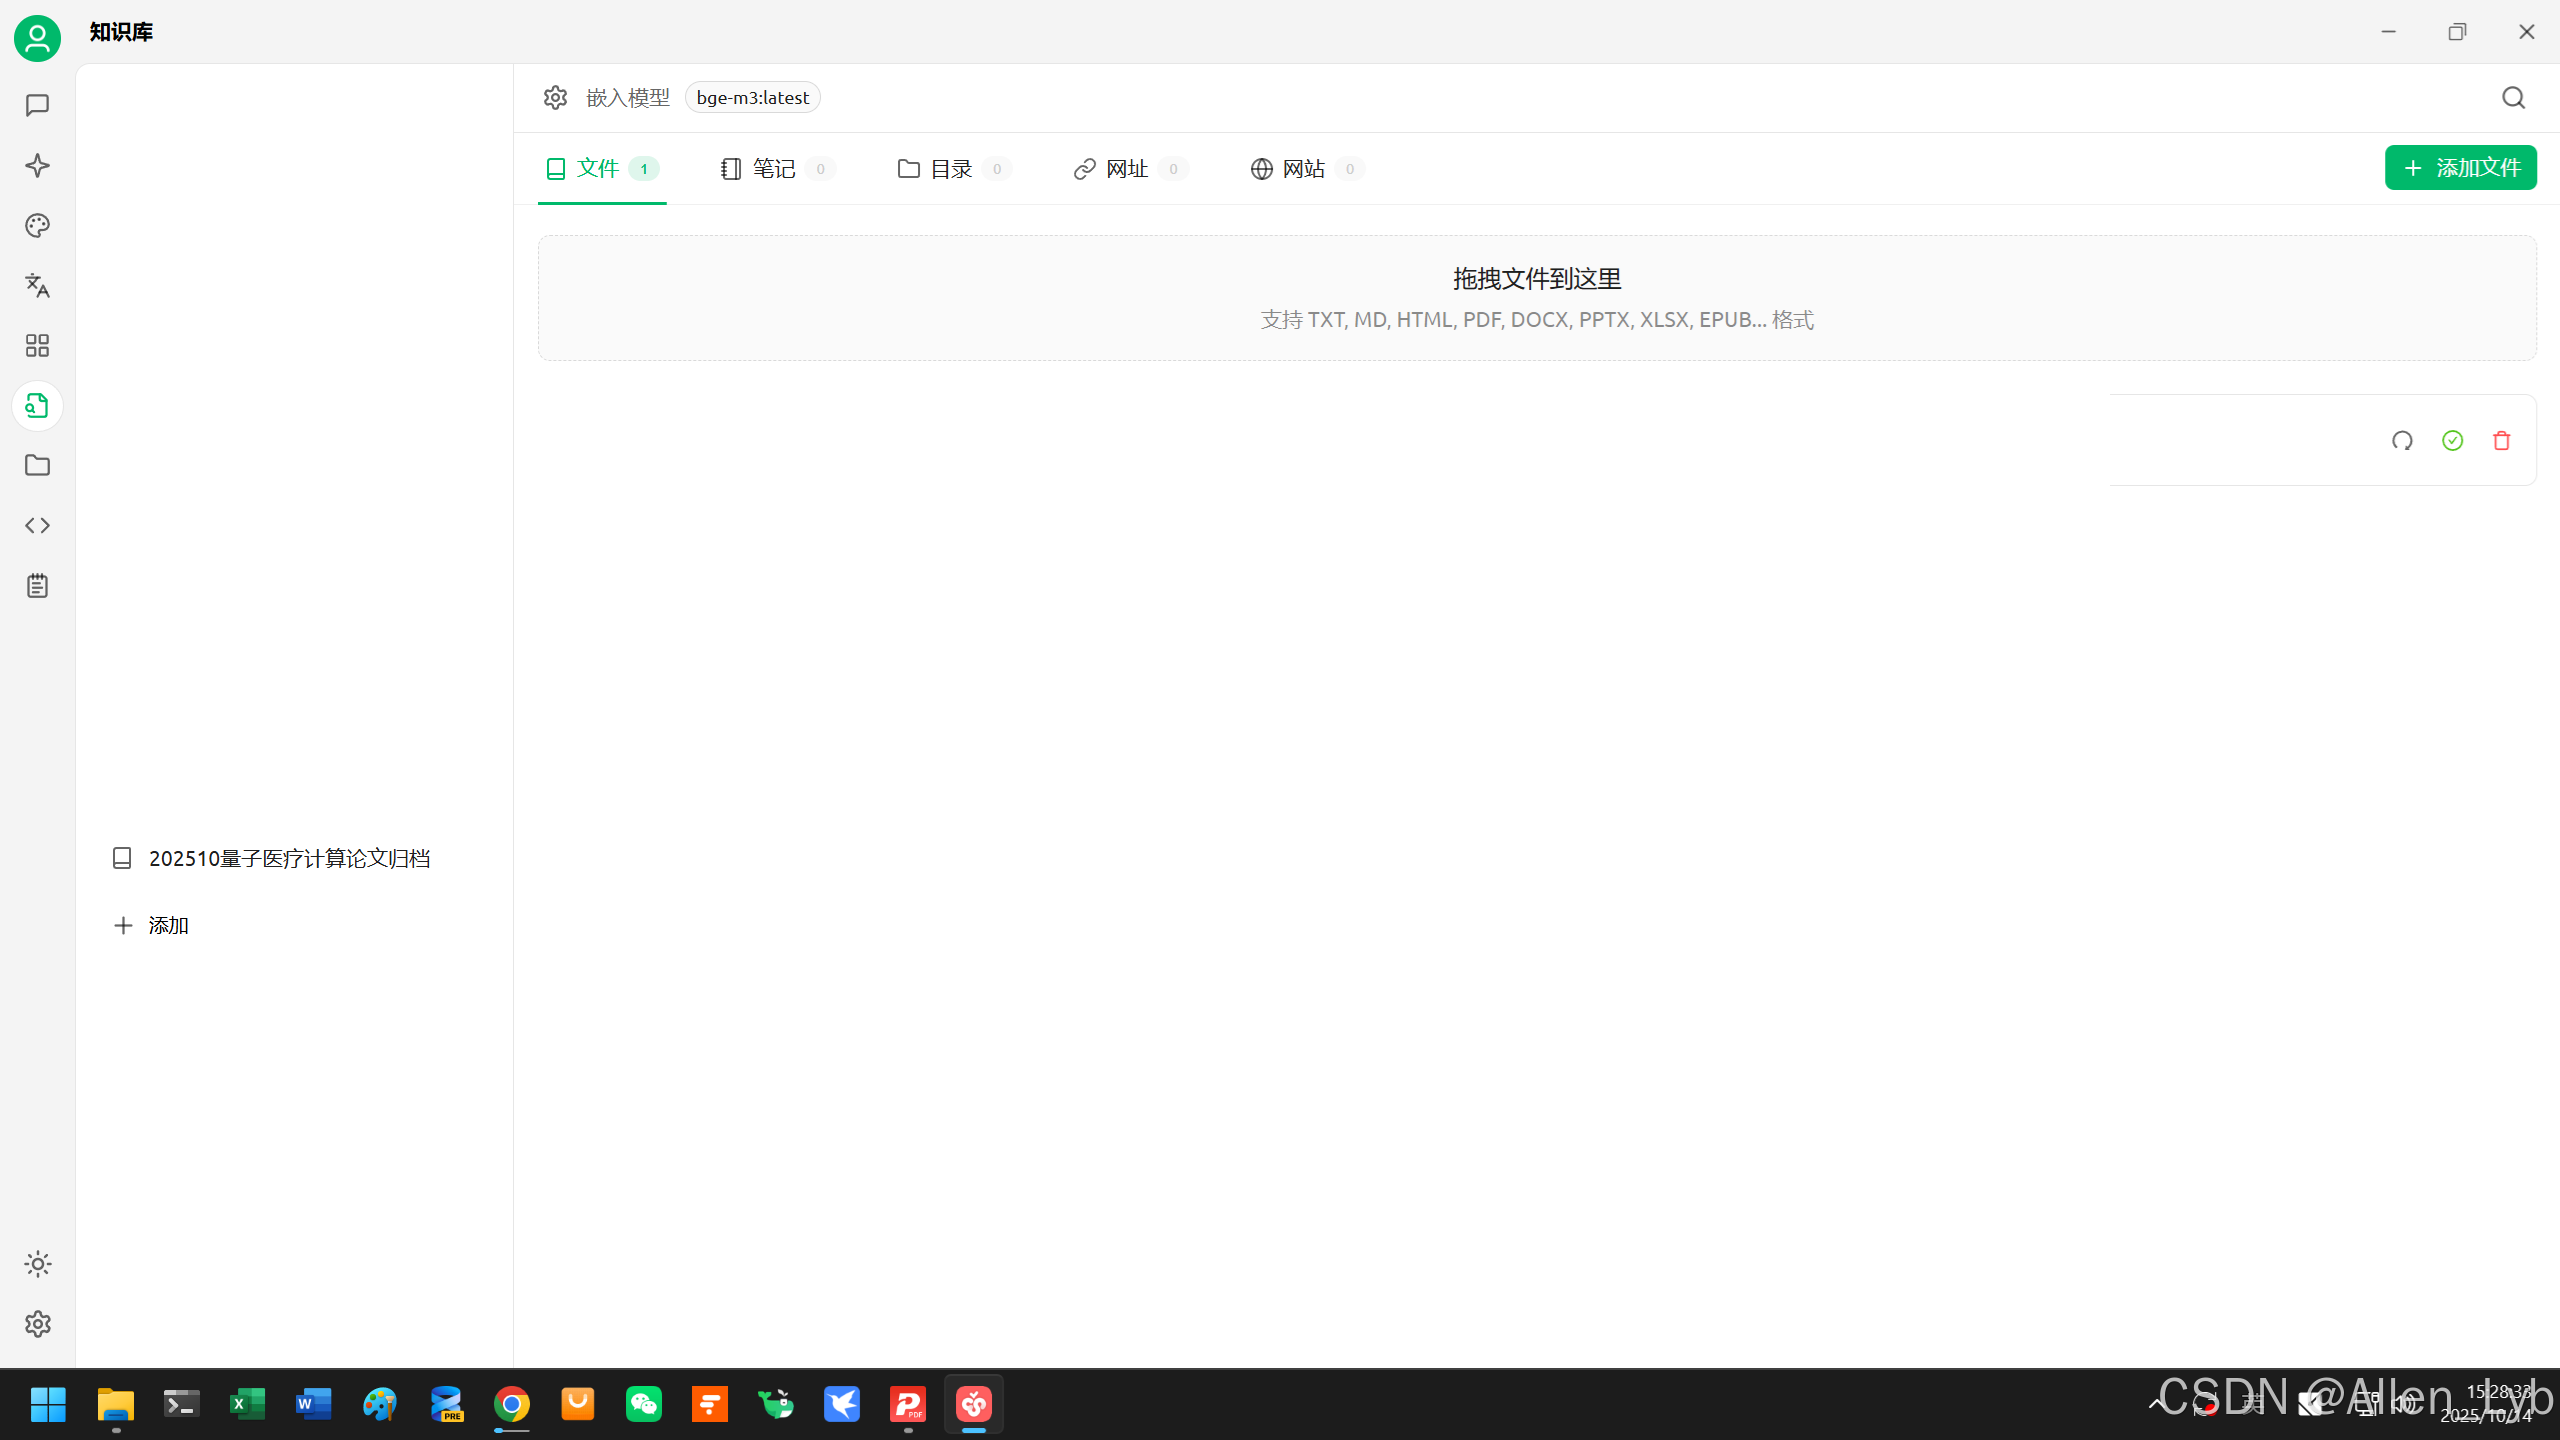
Task: Delete the file with red trash icon
Action: [x=2501, y=440]
